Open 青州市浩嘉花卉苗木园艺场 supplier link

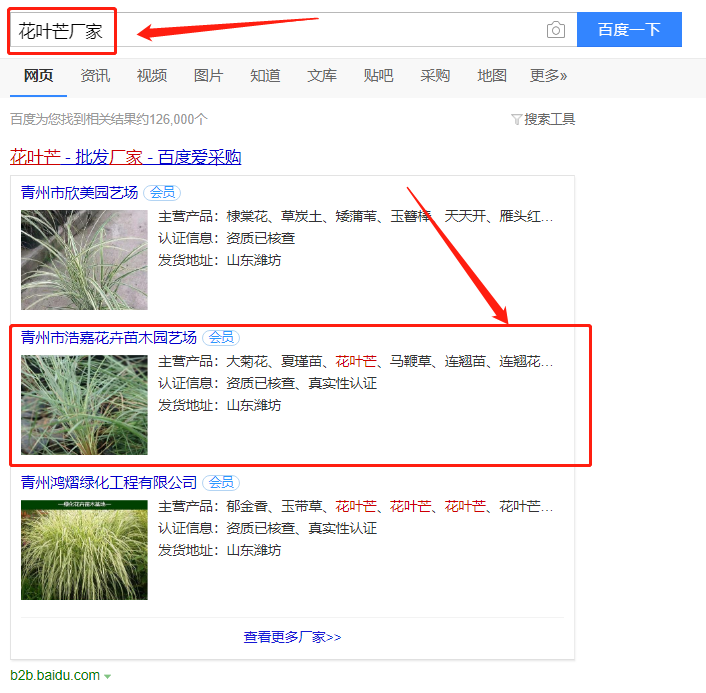coord(108,337)
